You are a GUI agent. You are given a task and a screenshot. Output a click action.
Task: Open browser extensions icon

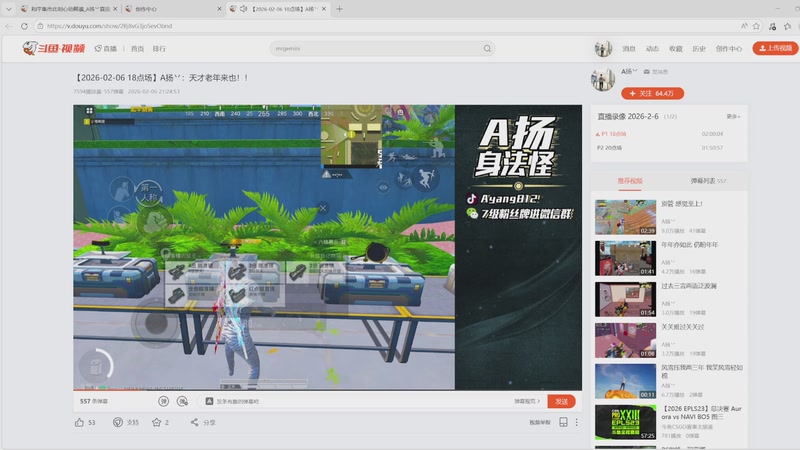click(772, 26)
